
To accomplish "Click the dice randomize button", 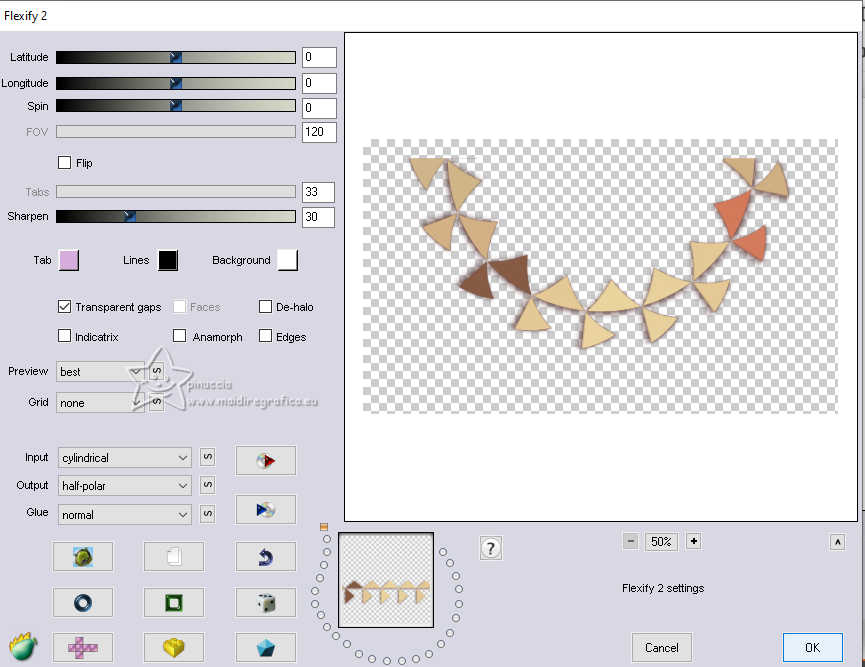I will click(265, 602).
